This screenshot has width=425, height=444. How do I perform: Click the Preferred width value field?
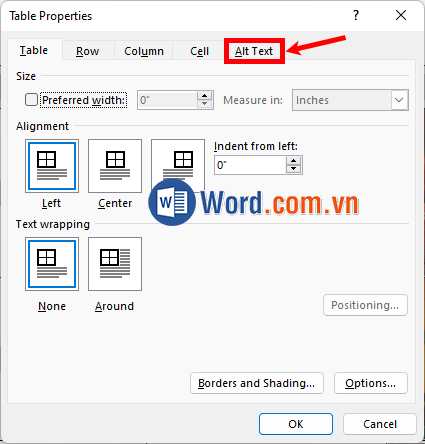(167, 100)
